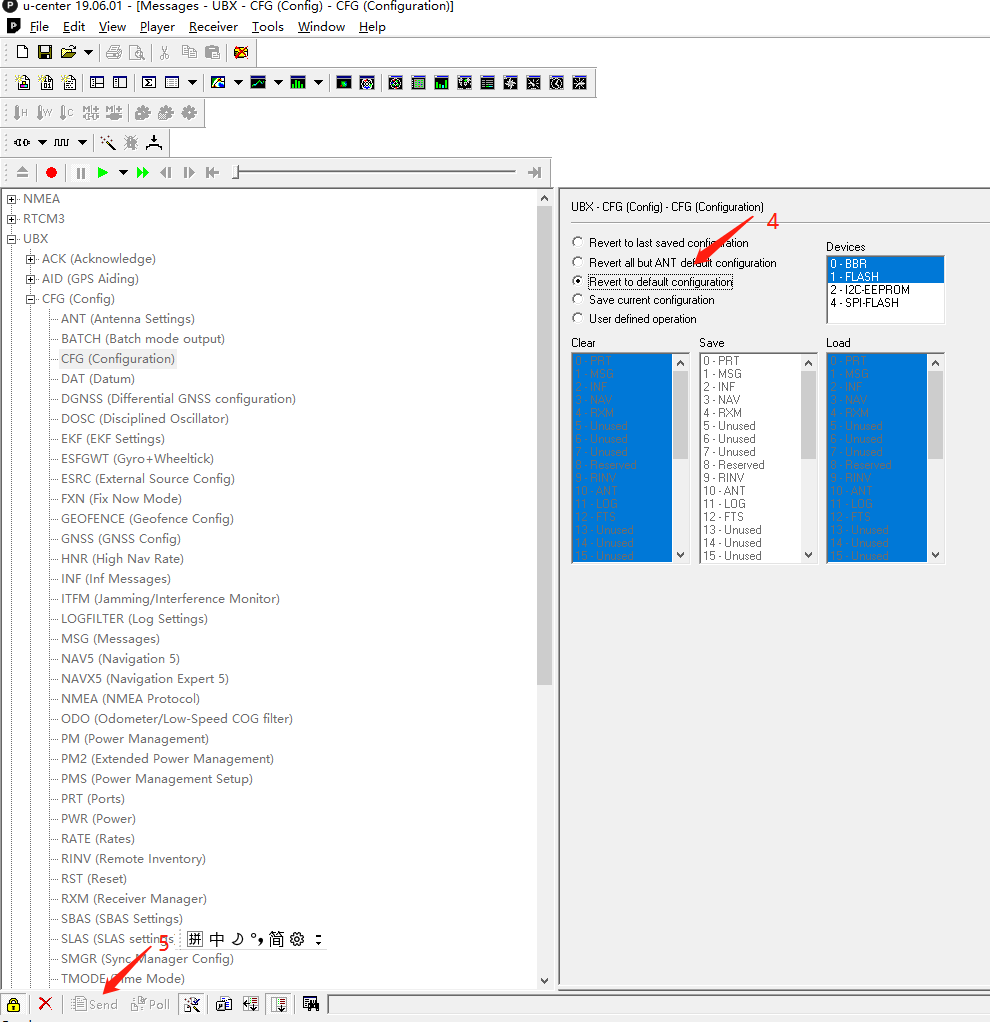Open dropdown arrow beside the Open folder icon
Image resolution: width=990 pixels, height=1022 pixels.
click(x=88, y=52)
